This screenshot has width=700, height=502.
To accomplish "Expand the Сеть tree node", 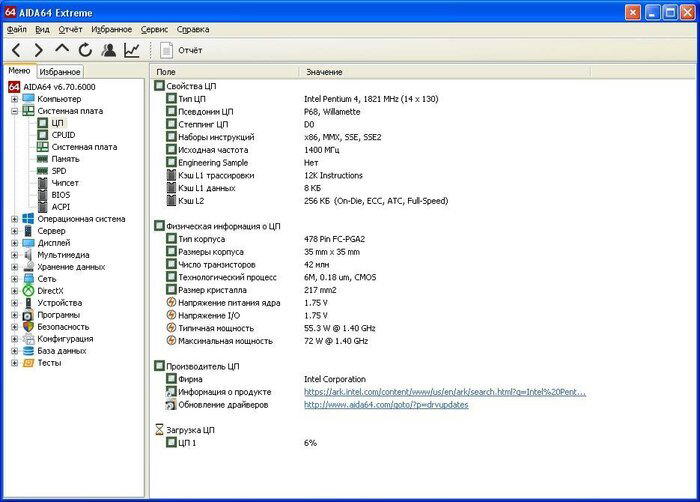I will (x=14, y=279).
